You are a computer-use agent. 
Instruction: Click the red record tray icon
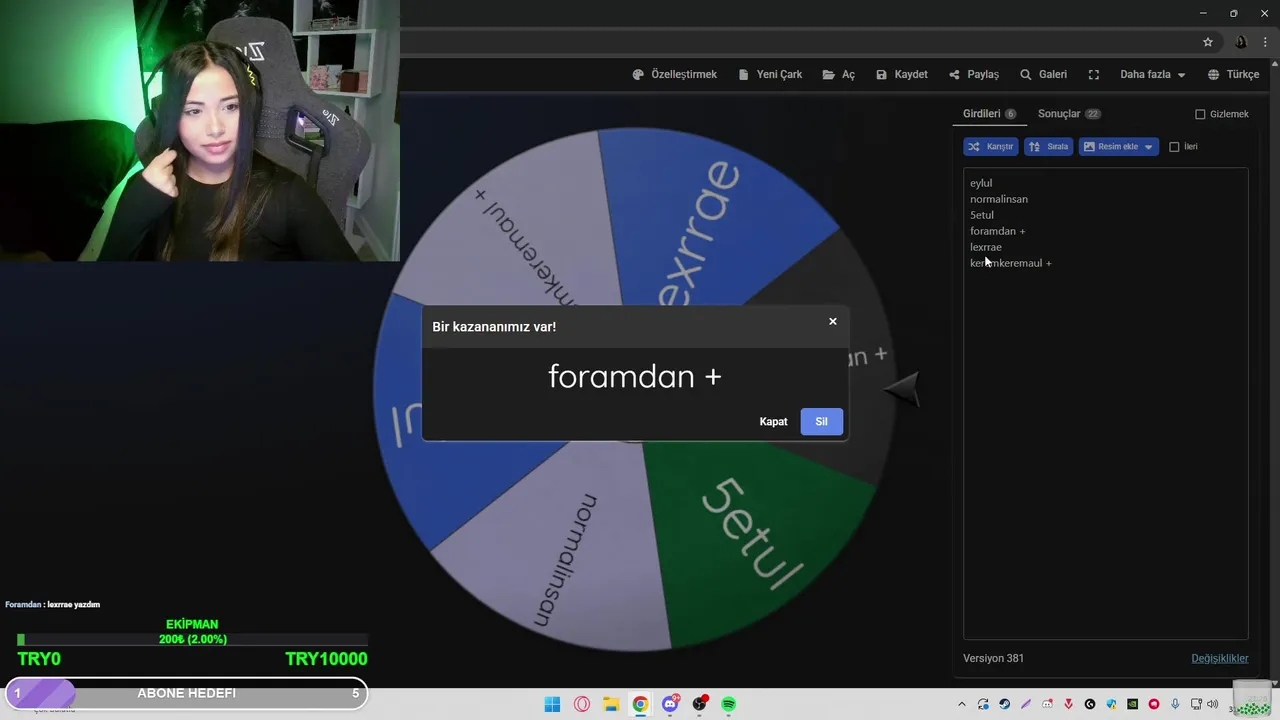(x=1154, y=704)
